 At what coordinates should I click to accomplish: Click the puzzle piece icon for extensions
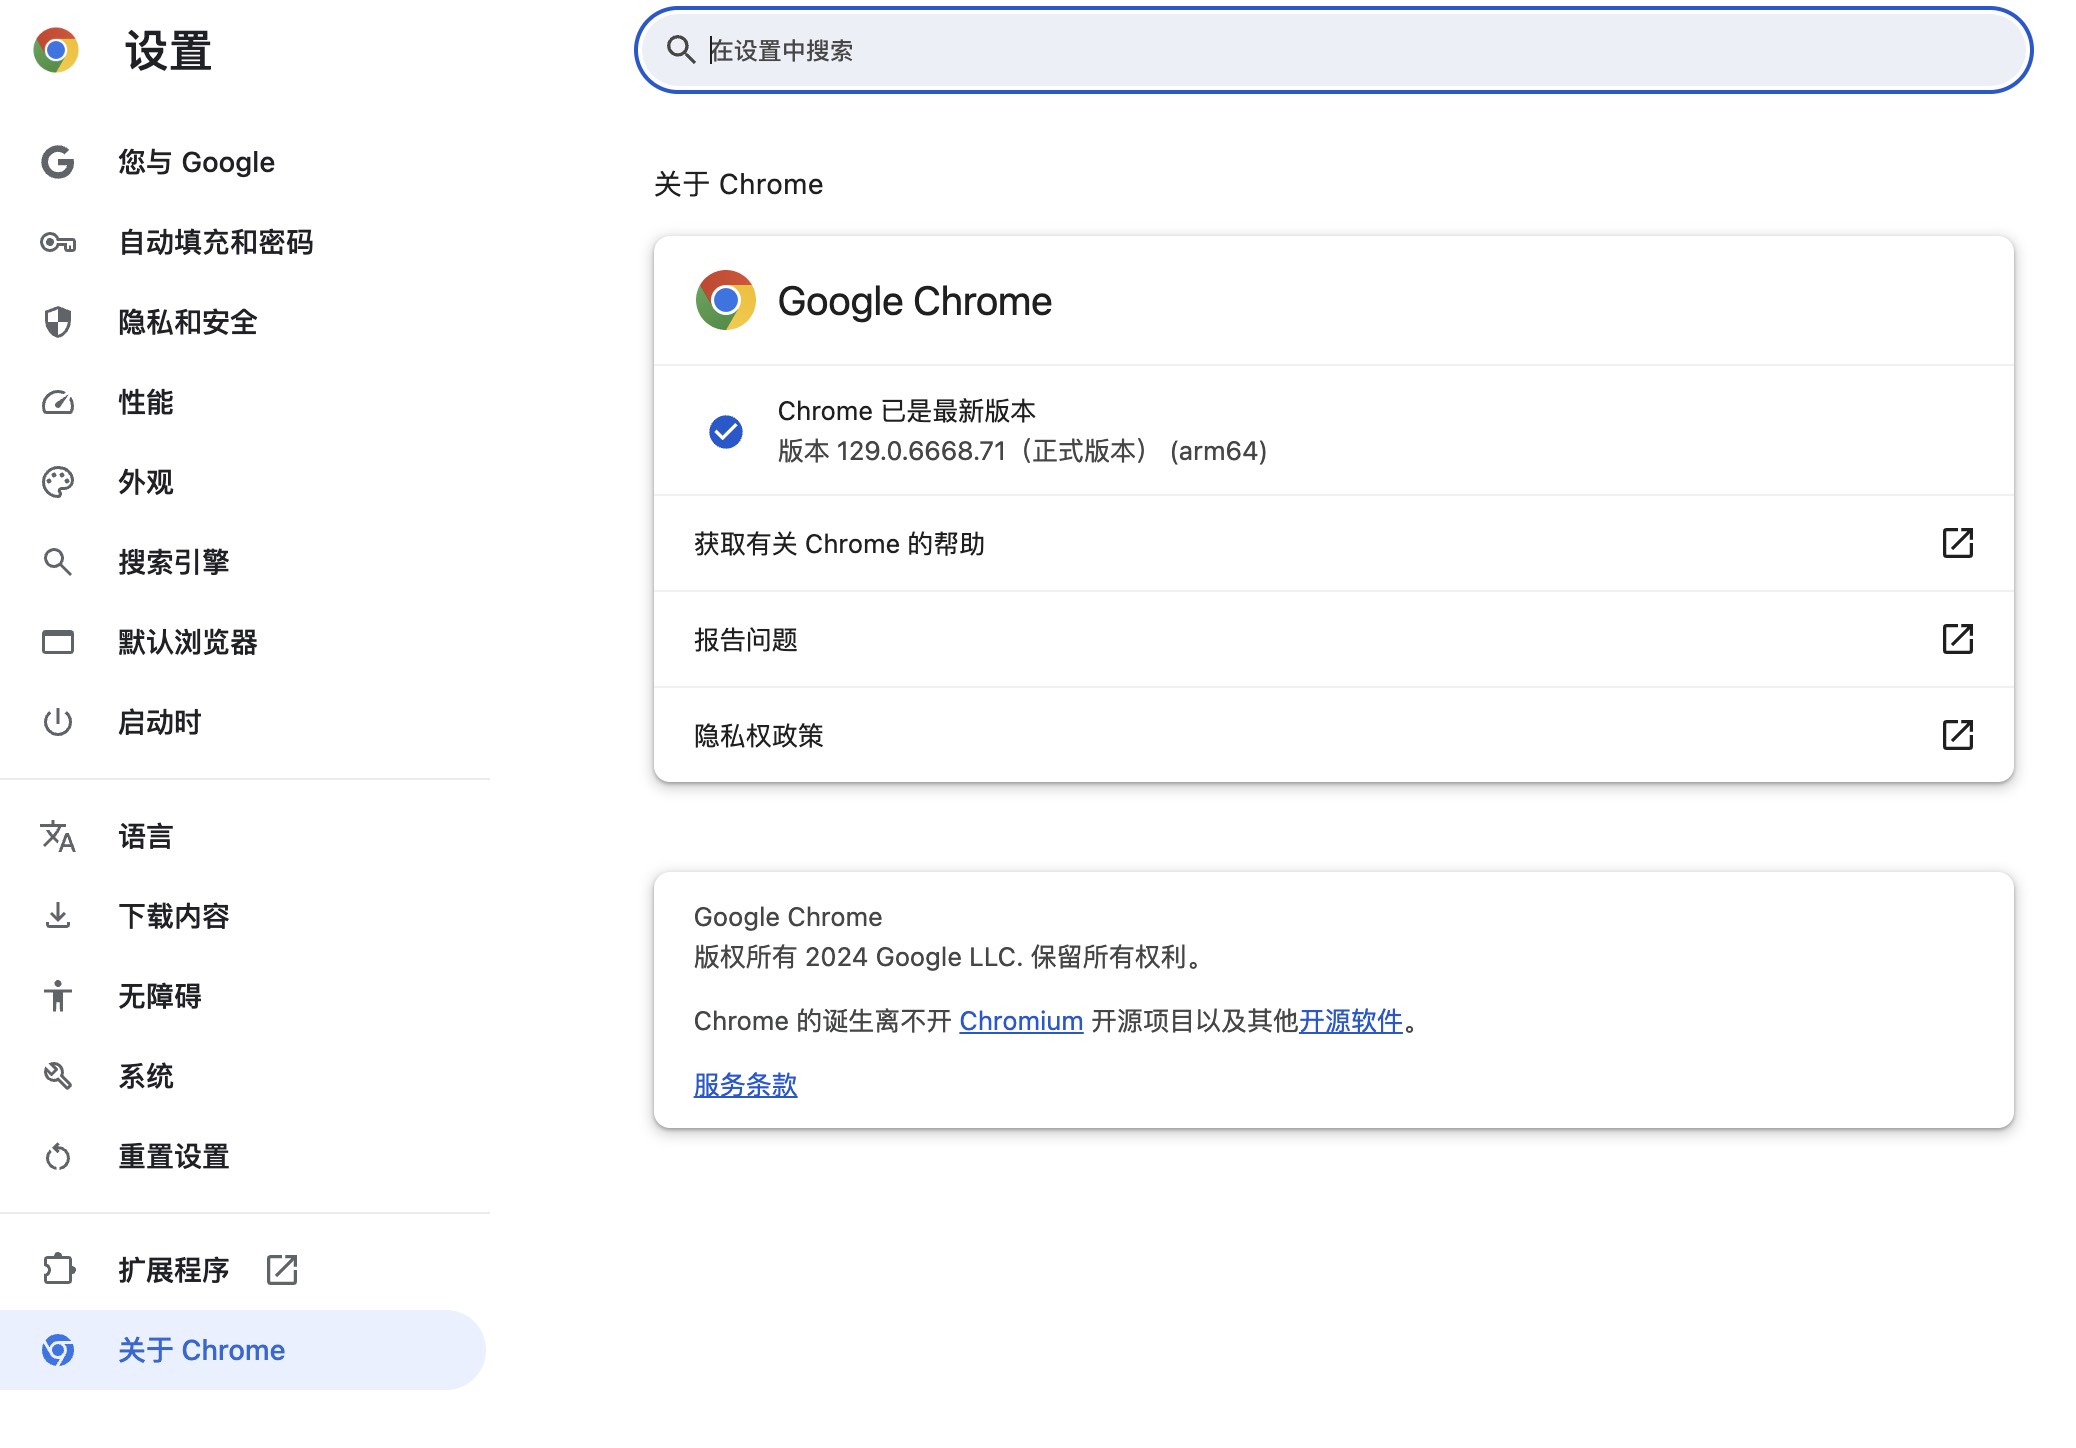[58, 1269]
